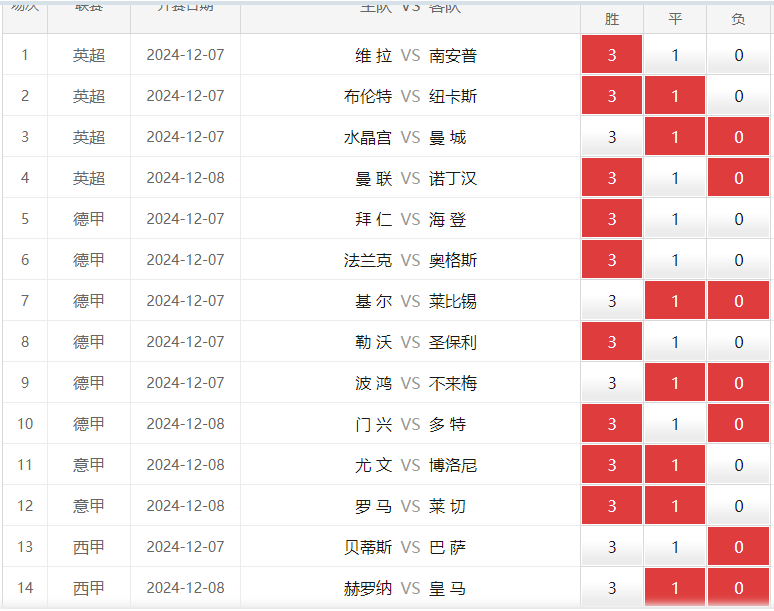Image resolution: width=774 pixels, height=611 pixels.
Task: Toggle win option 3 for 维拉 VS 南安普
Action: 612,54
